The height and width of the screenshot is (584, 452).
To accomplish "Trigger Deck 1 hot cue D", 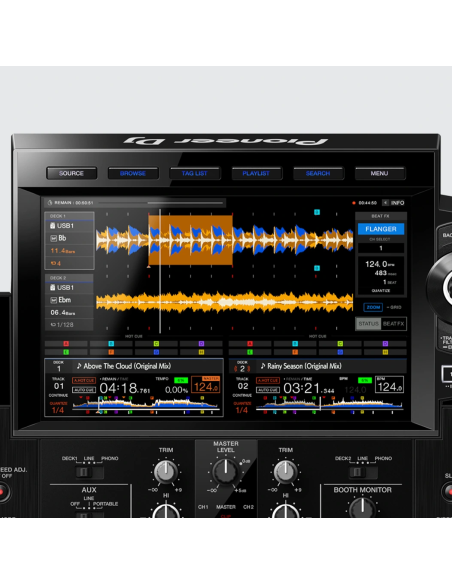I will (201, 343).
